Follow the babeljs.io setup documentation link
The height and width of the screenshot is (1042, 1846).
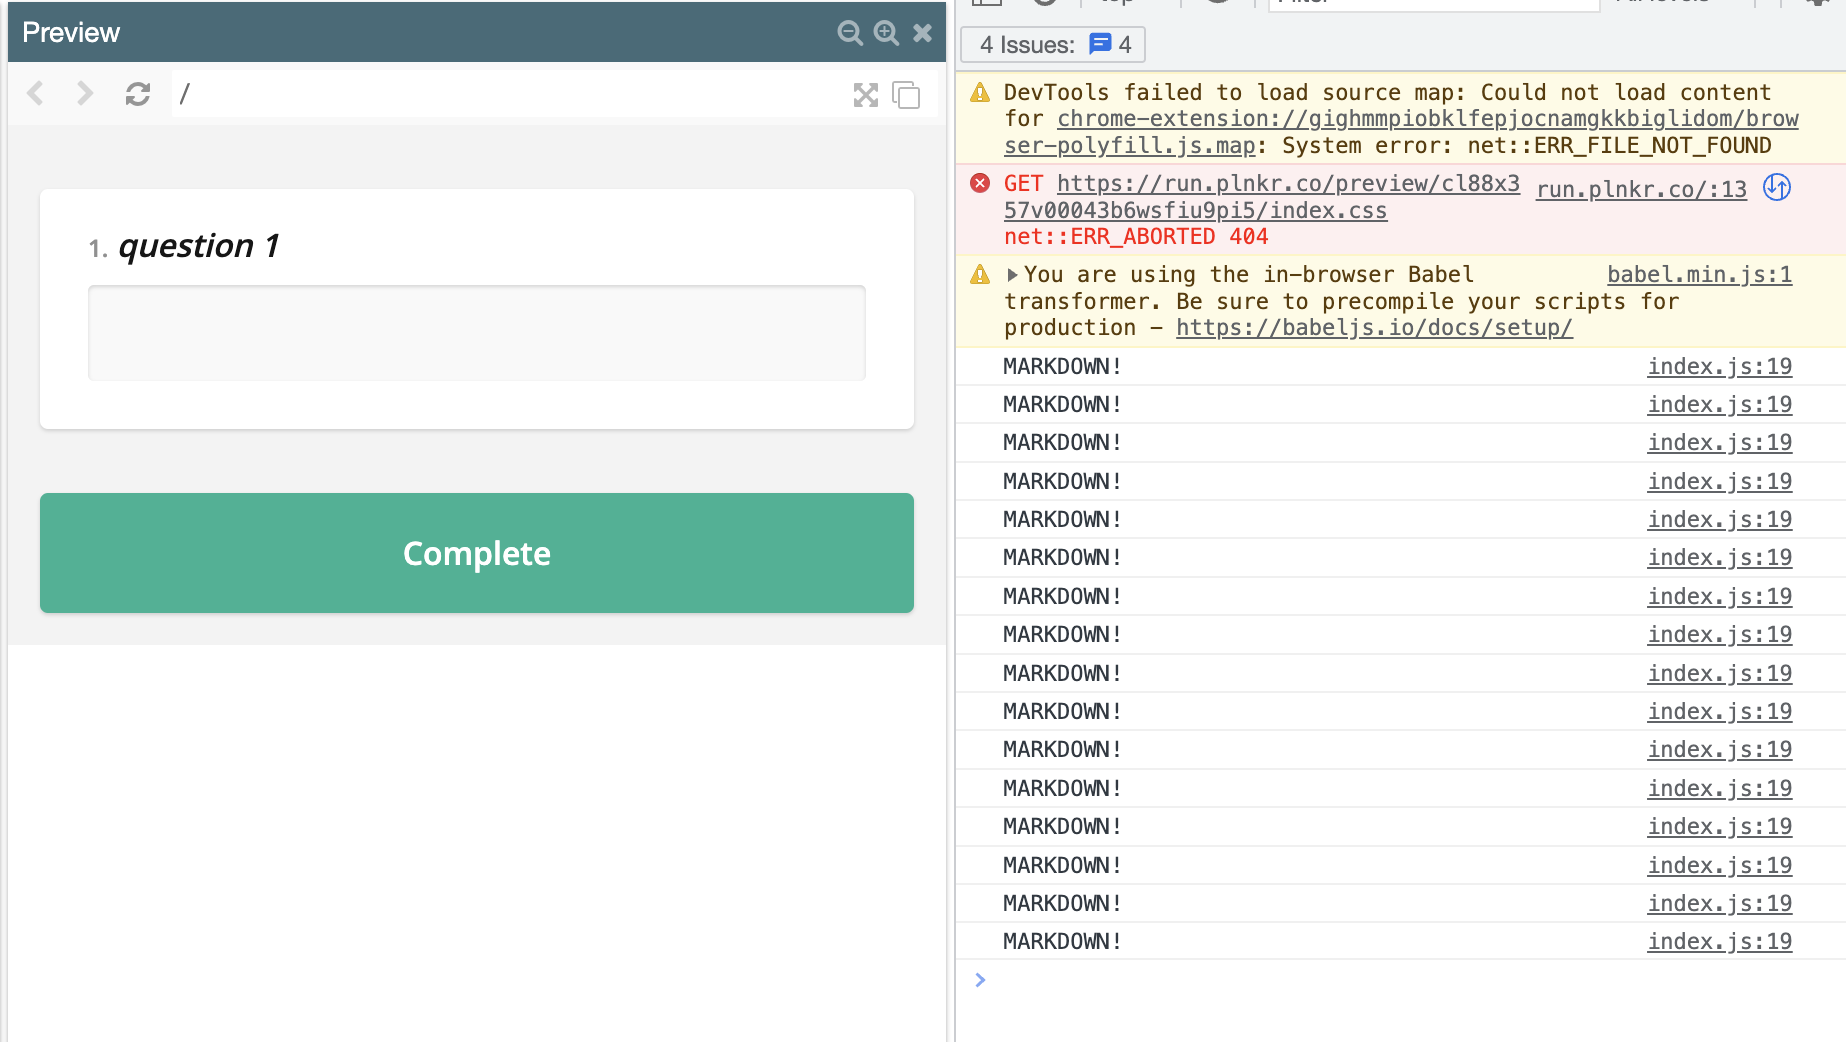click(x=1374, y=327)
